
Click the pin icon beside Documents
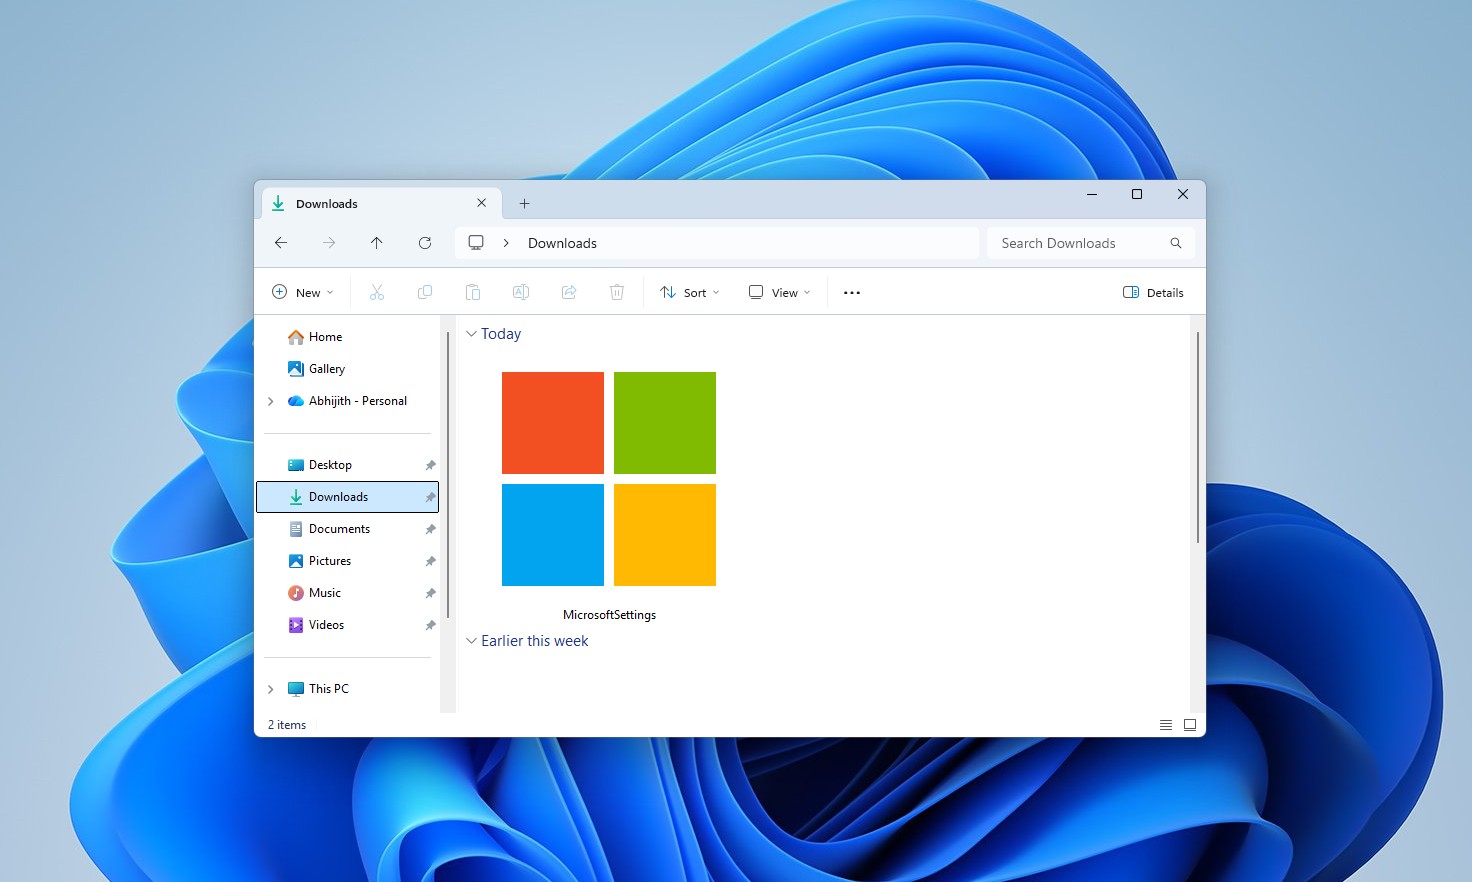430,529
